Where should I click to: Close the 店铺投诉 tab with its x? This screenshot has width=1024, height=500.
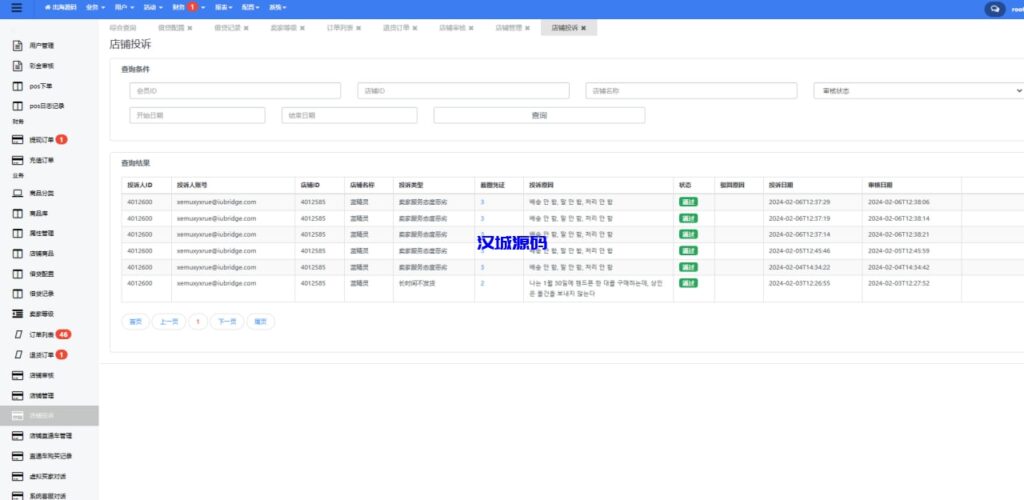coord(583,28)
